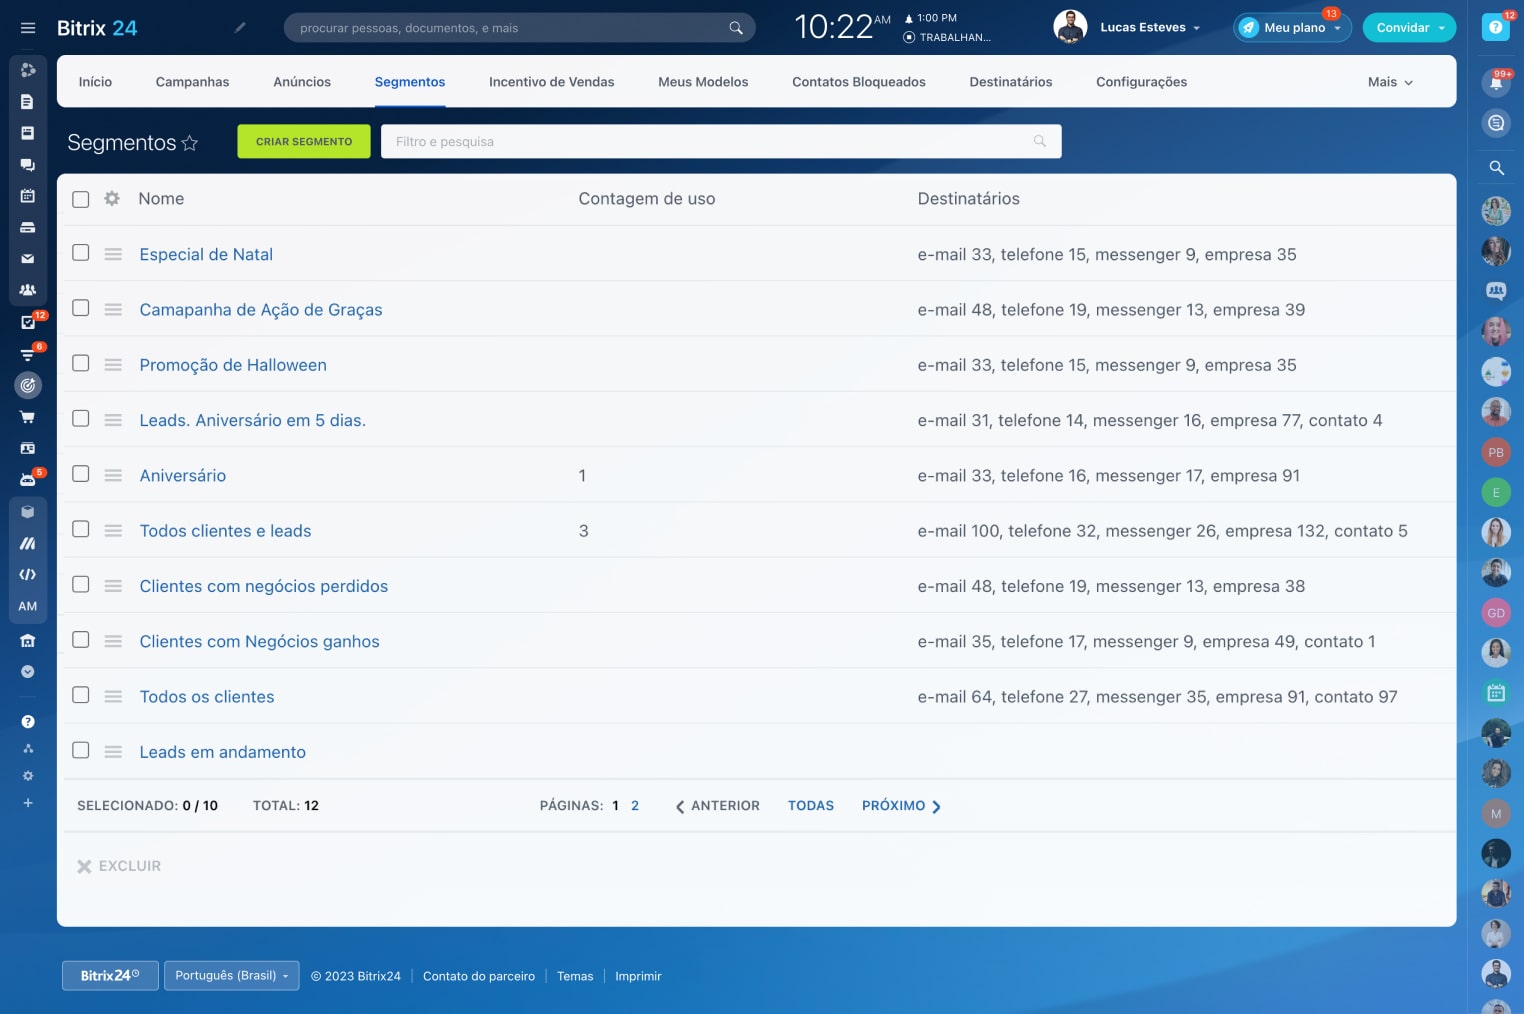Screen dimensions: 1524x1014
Task: Toggle the select-all checkbox in table header
Action: [x=81, y=199]
